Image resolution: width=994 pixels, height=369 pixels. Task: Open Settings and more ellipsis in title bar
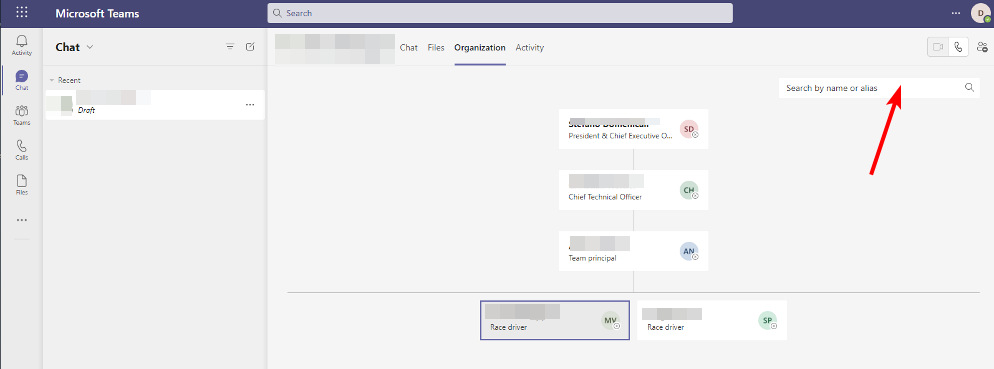pos(956,13)
